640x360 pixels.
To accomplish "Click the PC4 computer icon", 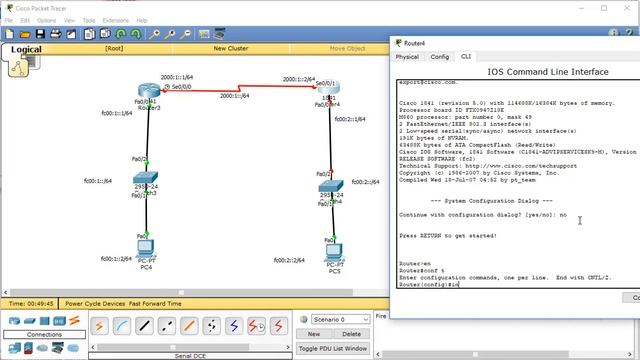I will tap(145, 248).
